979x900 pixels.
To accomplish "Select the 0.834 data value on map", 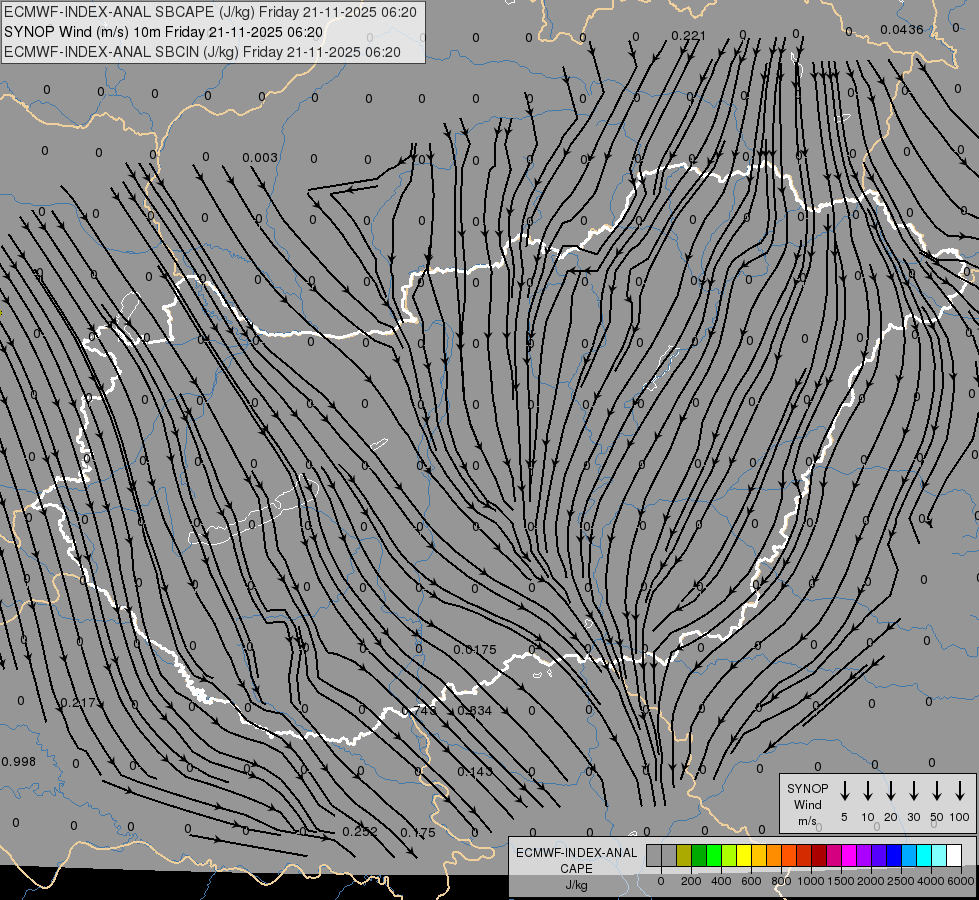I will point(474,711).
